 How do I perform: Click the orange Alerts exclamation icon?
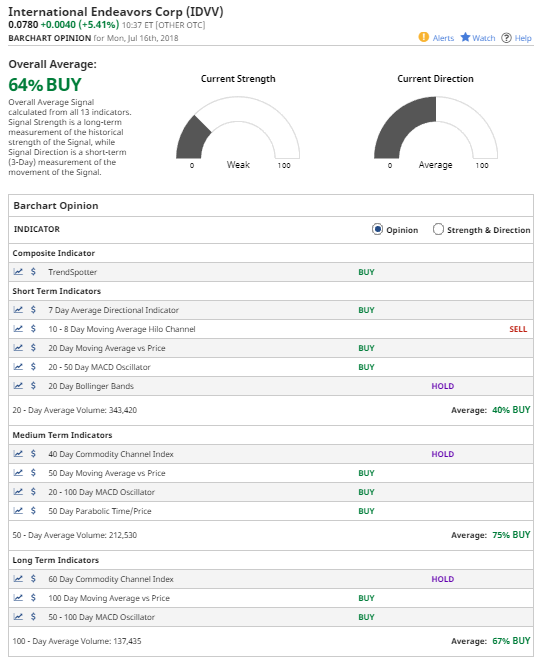click(x=423, y=37)
